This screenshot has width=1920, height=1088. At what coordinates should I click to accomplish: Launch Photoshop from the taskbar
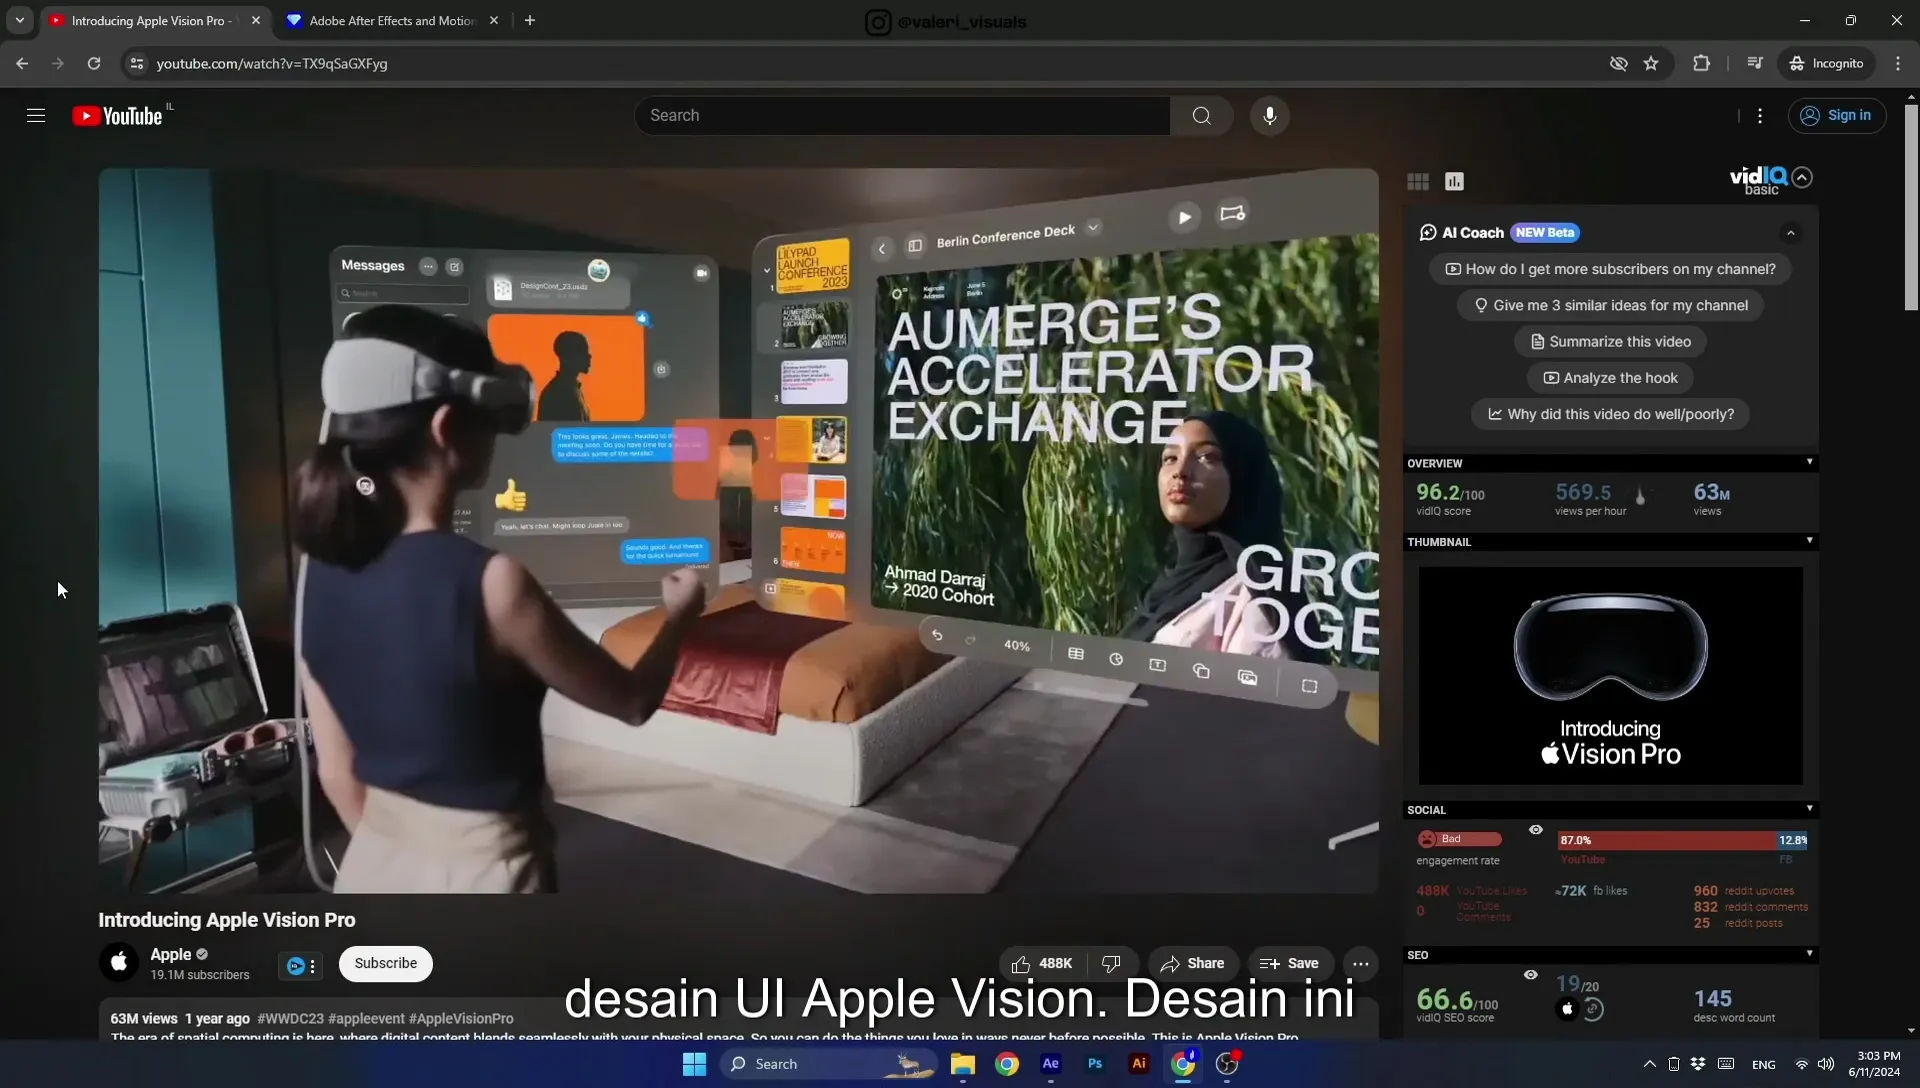[x=1095, y=1064]
